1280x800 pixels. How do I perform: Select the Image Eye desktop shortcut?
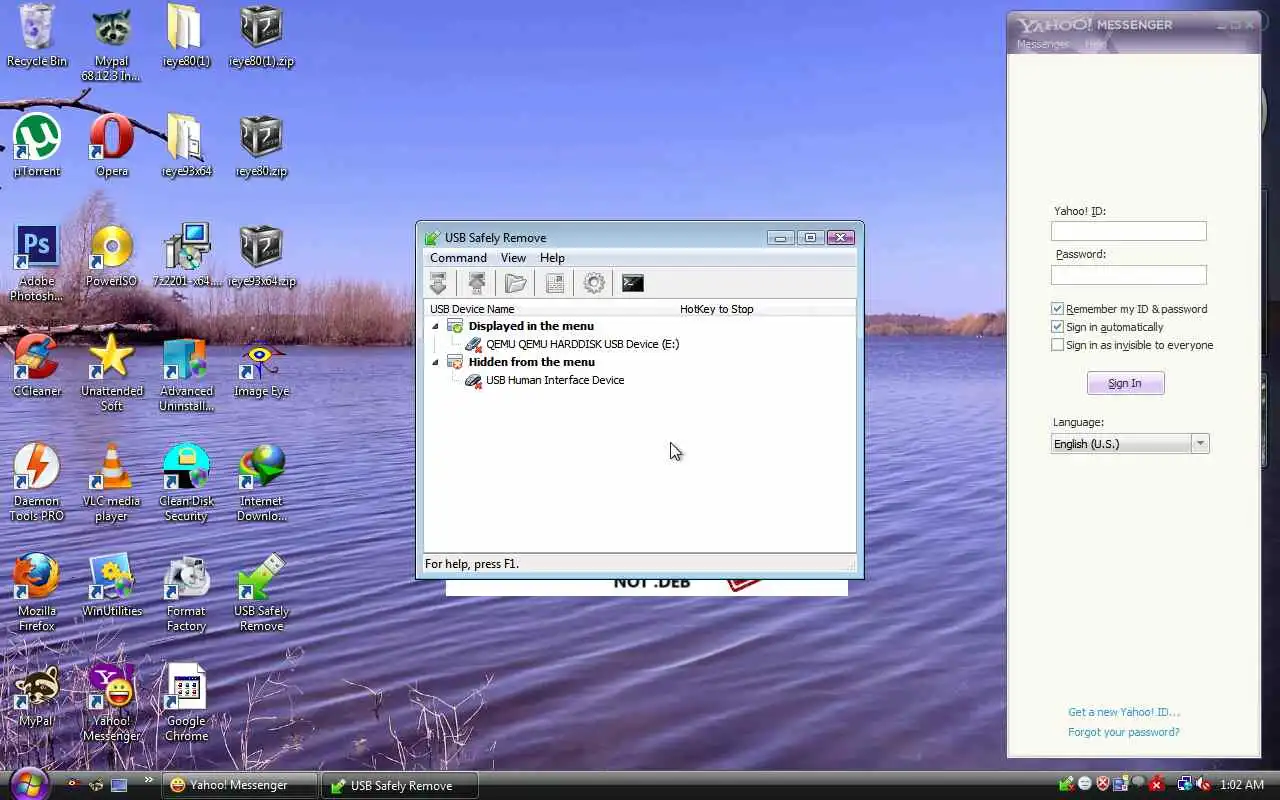261,366
